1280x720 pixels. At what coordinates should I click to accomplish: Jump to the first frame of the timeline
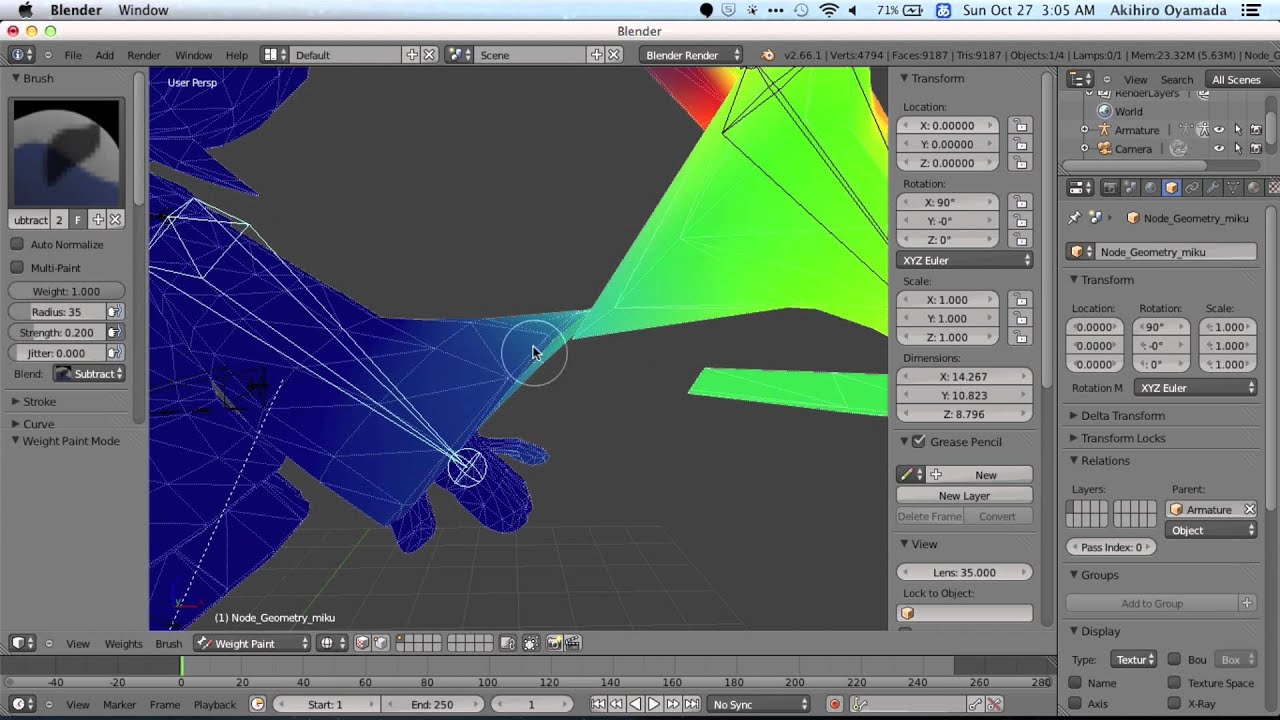click(598, 704)
